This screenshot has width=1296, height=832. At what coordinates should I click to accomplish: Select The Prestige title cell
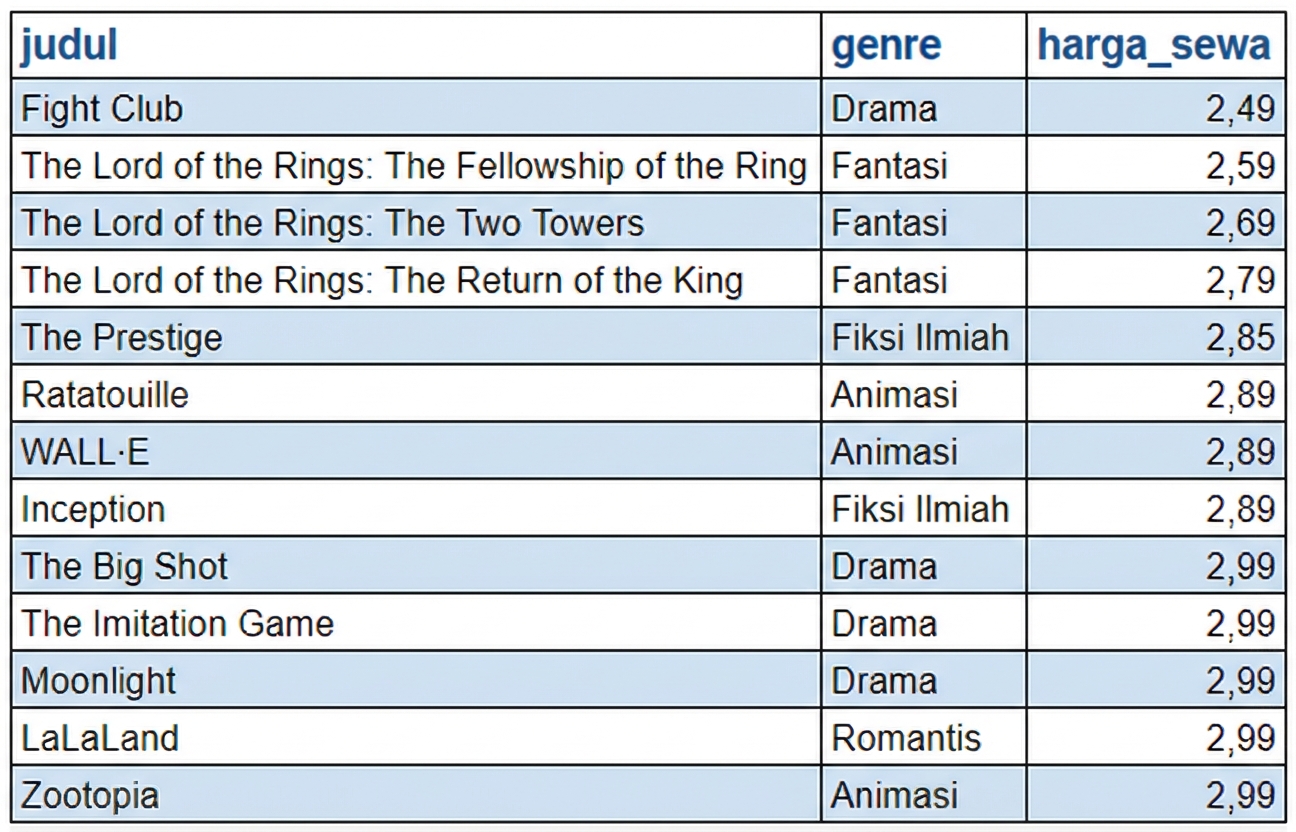122,337
